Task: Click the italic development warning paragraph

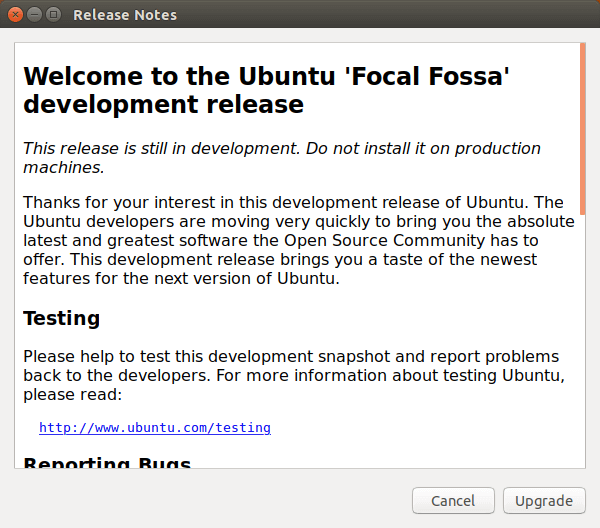Action: click(x=280, y=157)
